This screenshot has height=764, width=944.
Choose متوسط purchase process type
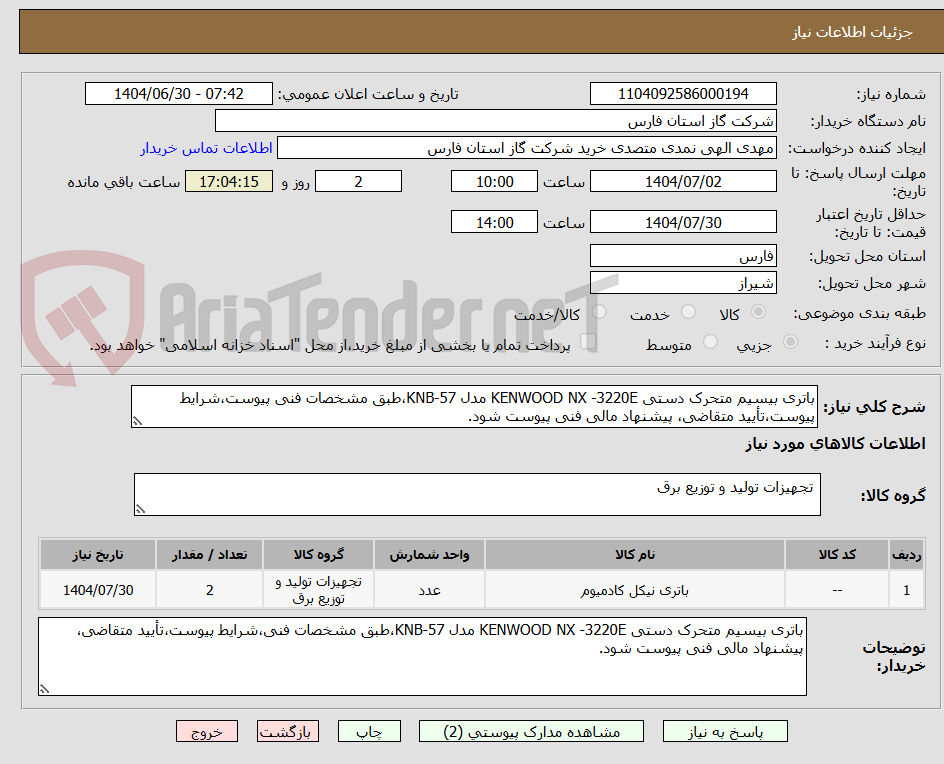point(711,343)
